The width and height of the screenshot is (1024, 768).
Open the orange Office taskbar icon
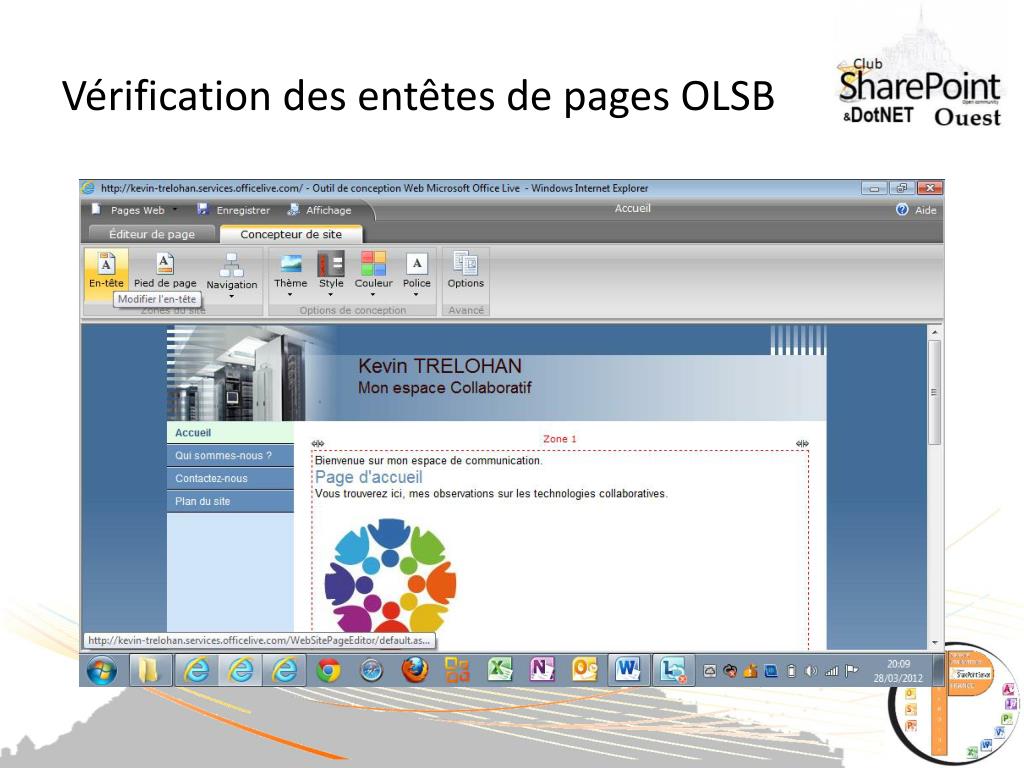457,670
